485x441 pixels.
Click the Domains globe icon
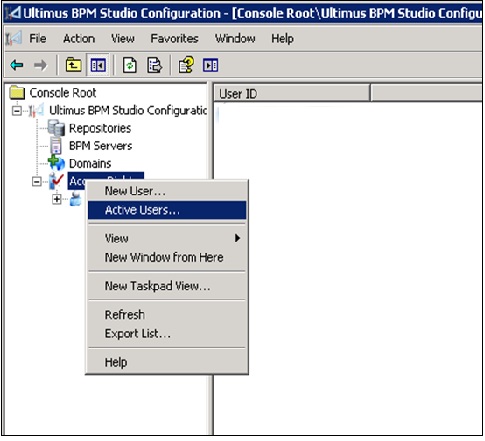pyautogui.click(x=56, y=163)
